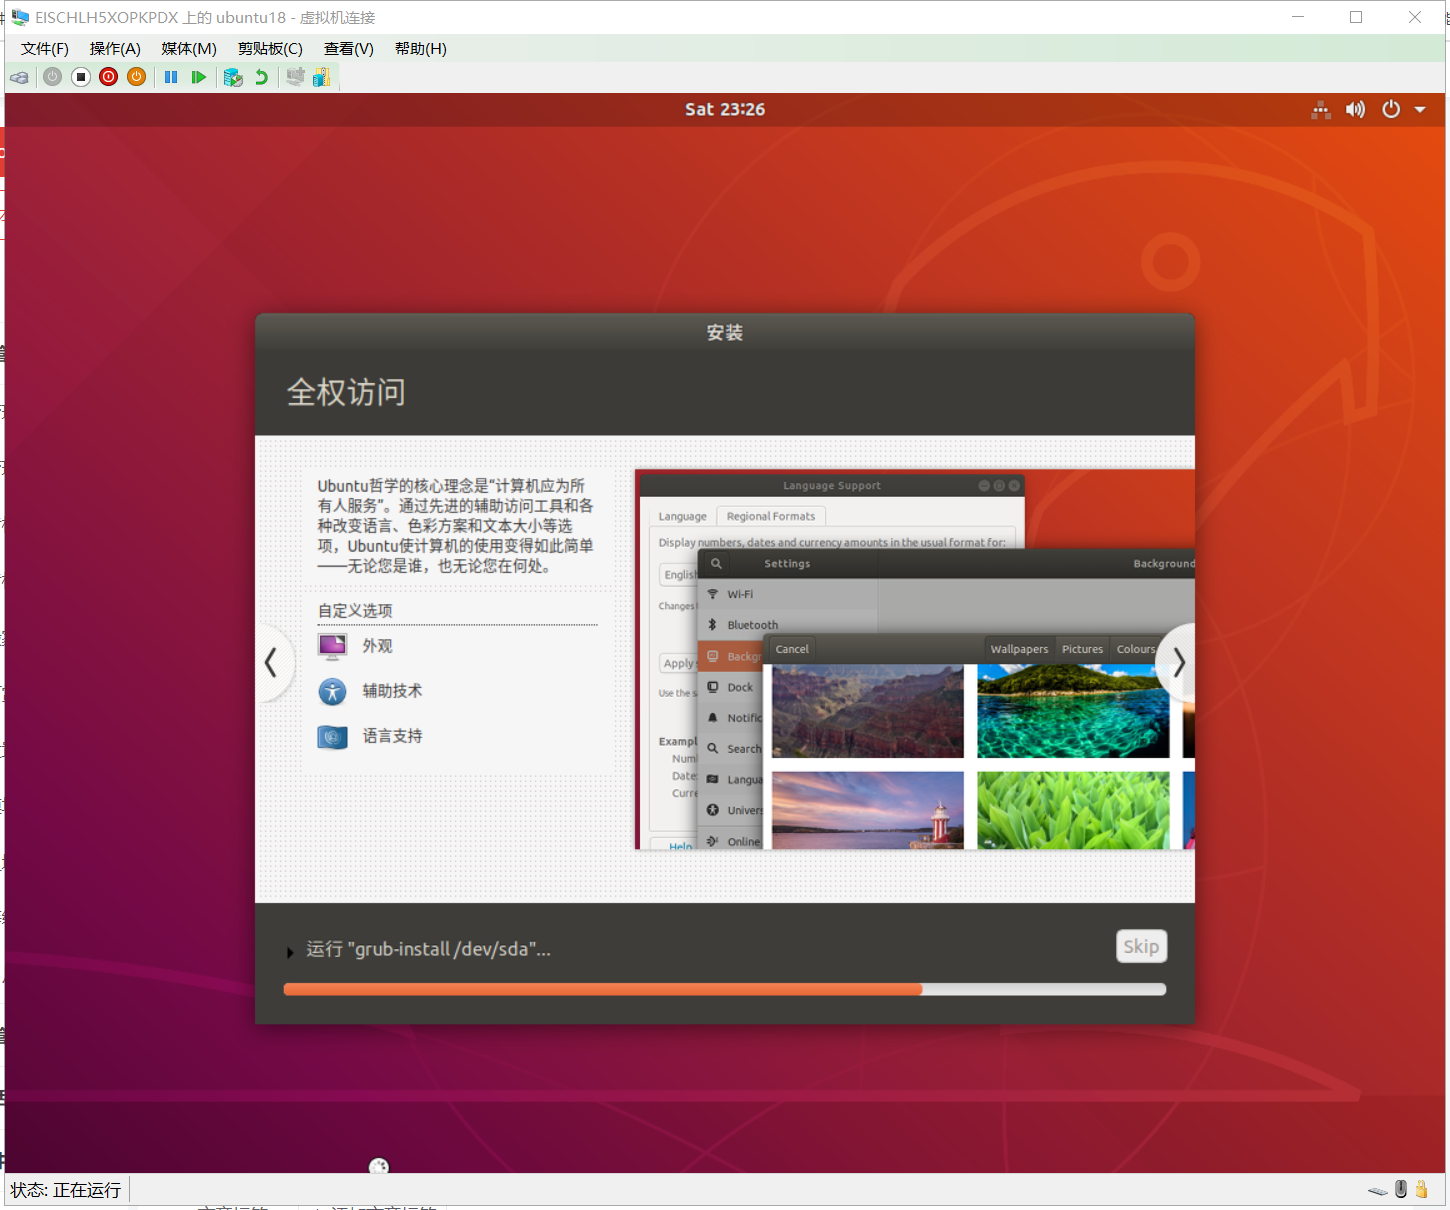
Task: Close the virtual machine connection window
Action: (x=1415, y=17)
